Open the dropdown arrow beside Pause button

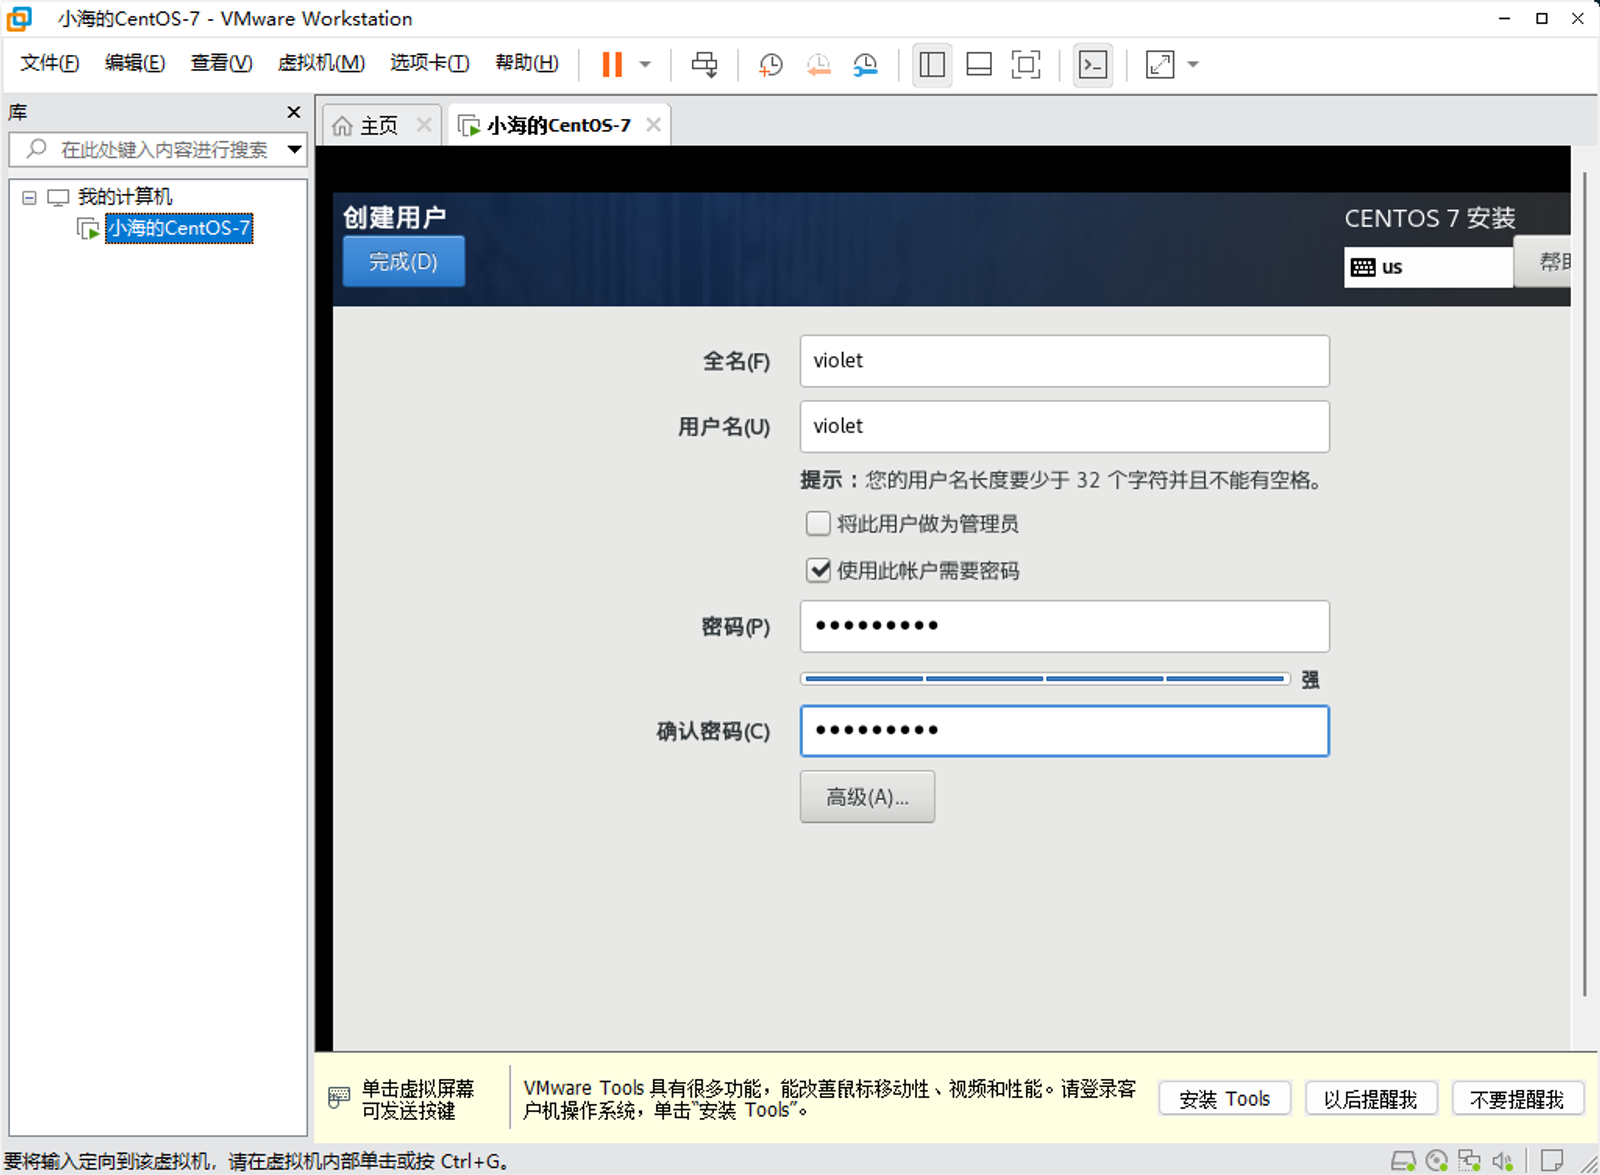pos(645,65)
